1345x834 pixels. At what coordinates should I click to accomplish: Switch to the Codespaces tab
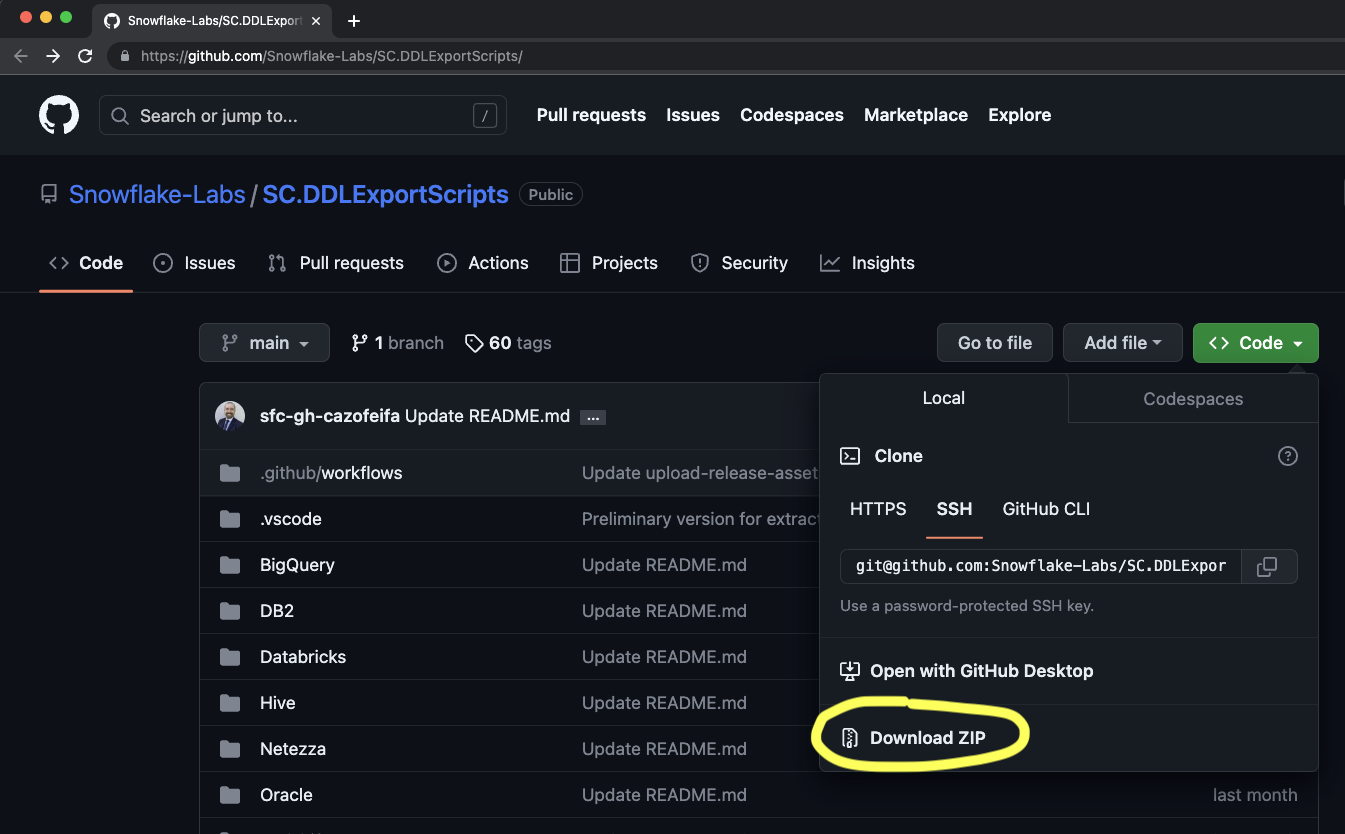click(1192, 397)
